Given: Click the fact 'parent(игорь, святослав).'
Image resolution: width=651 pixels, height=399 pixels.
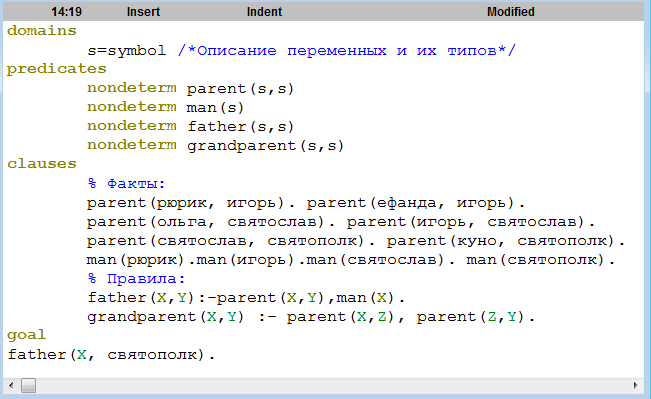Looking at the screenshot, I should point(471,222).
